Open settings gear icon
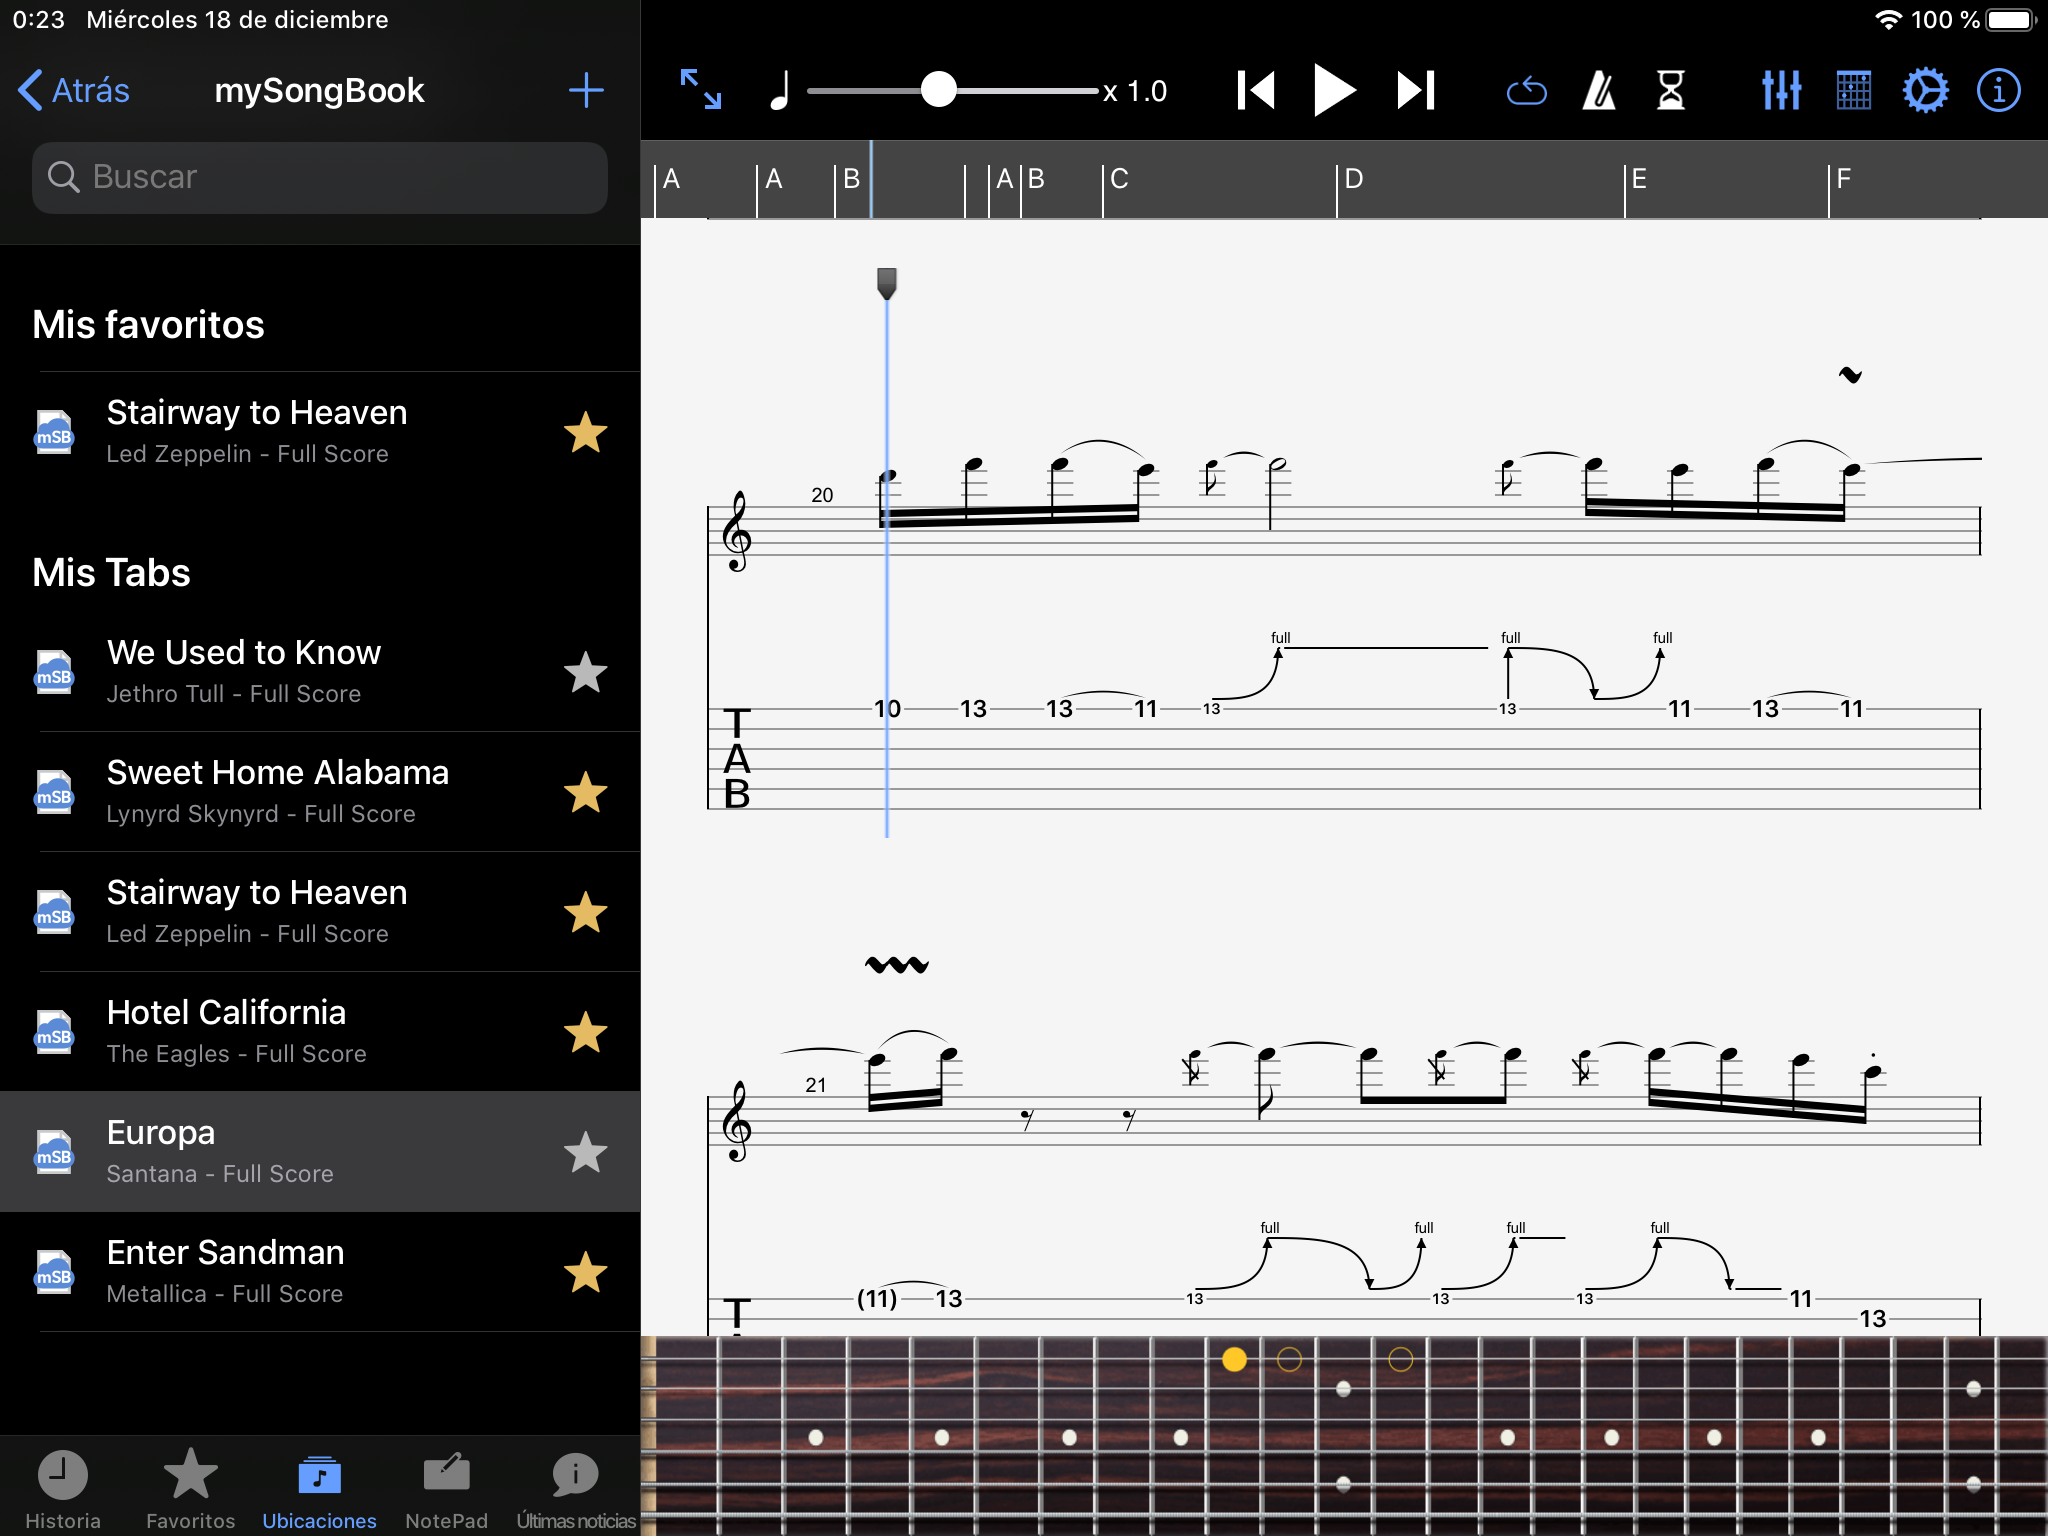2048x1536 pixels. coord(1925,91)
